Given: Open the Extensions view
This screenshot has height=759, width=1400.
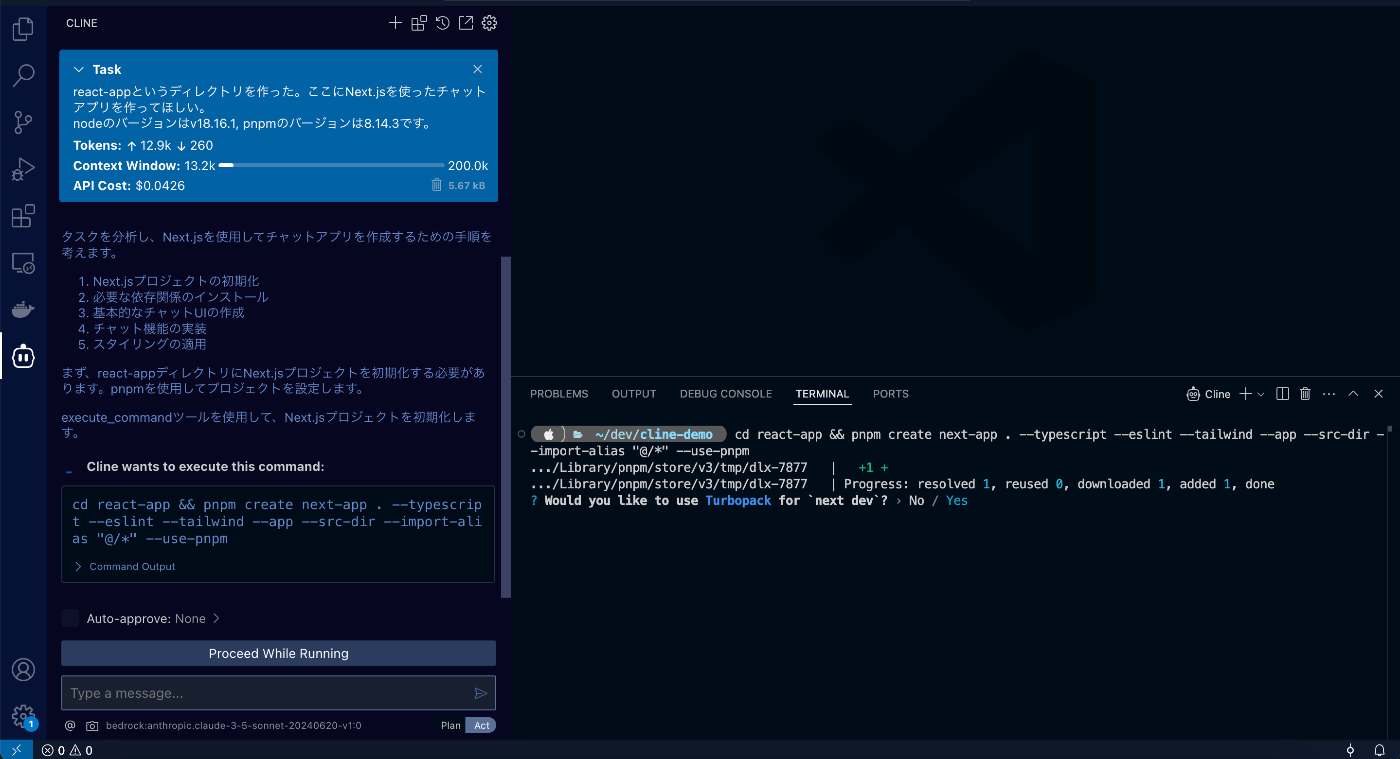Looking at the screenshot, I should (x=23, y=216).
